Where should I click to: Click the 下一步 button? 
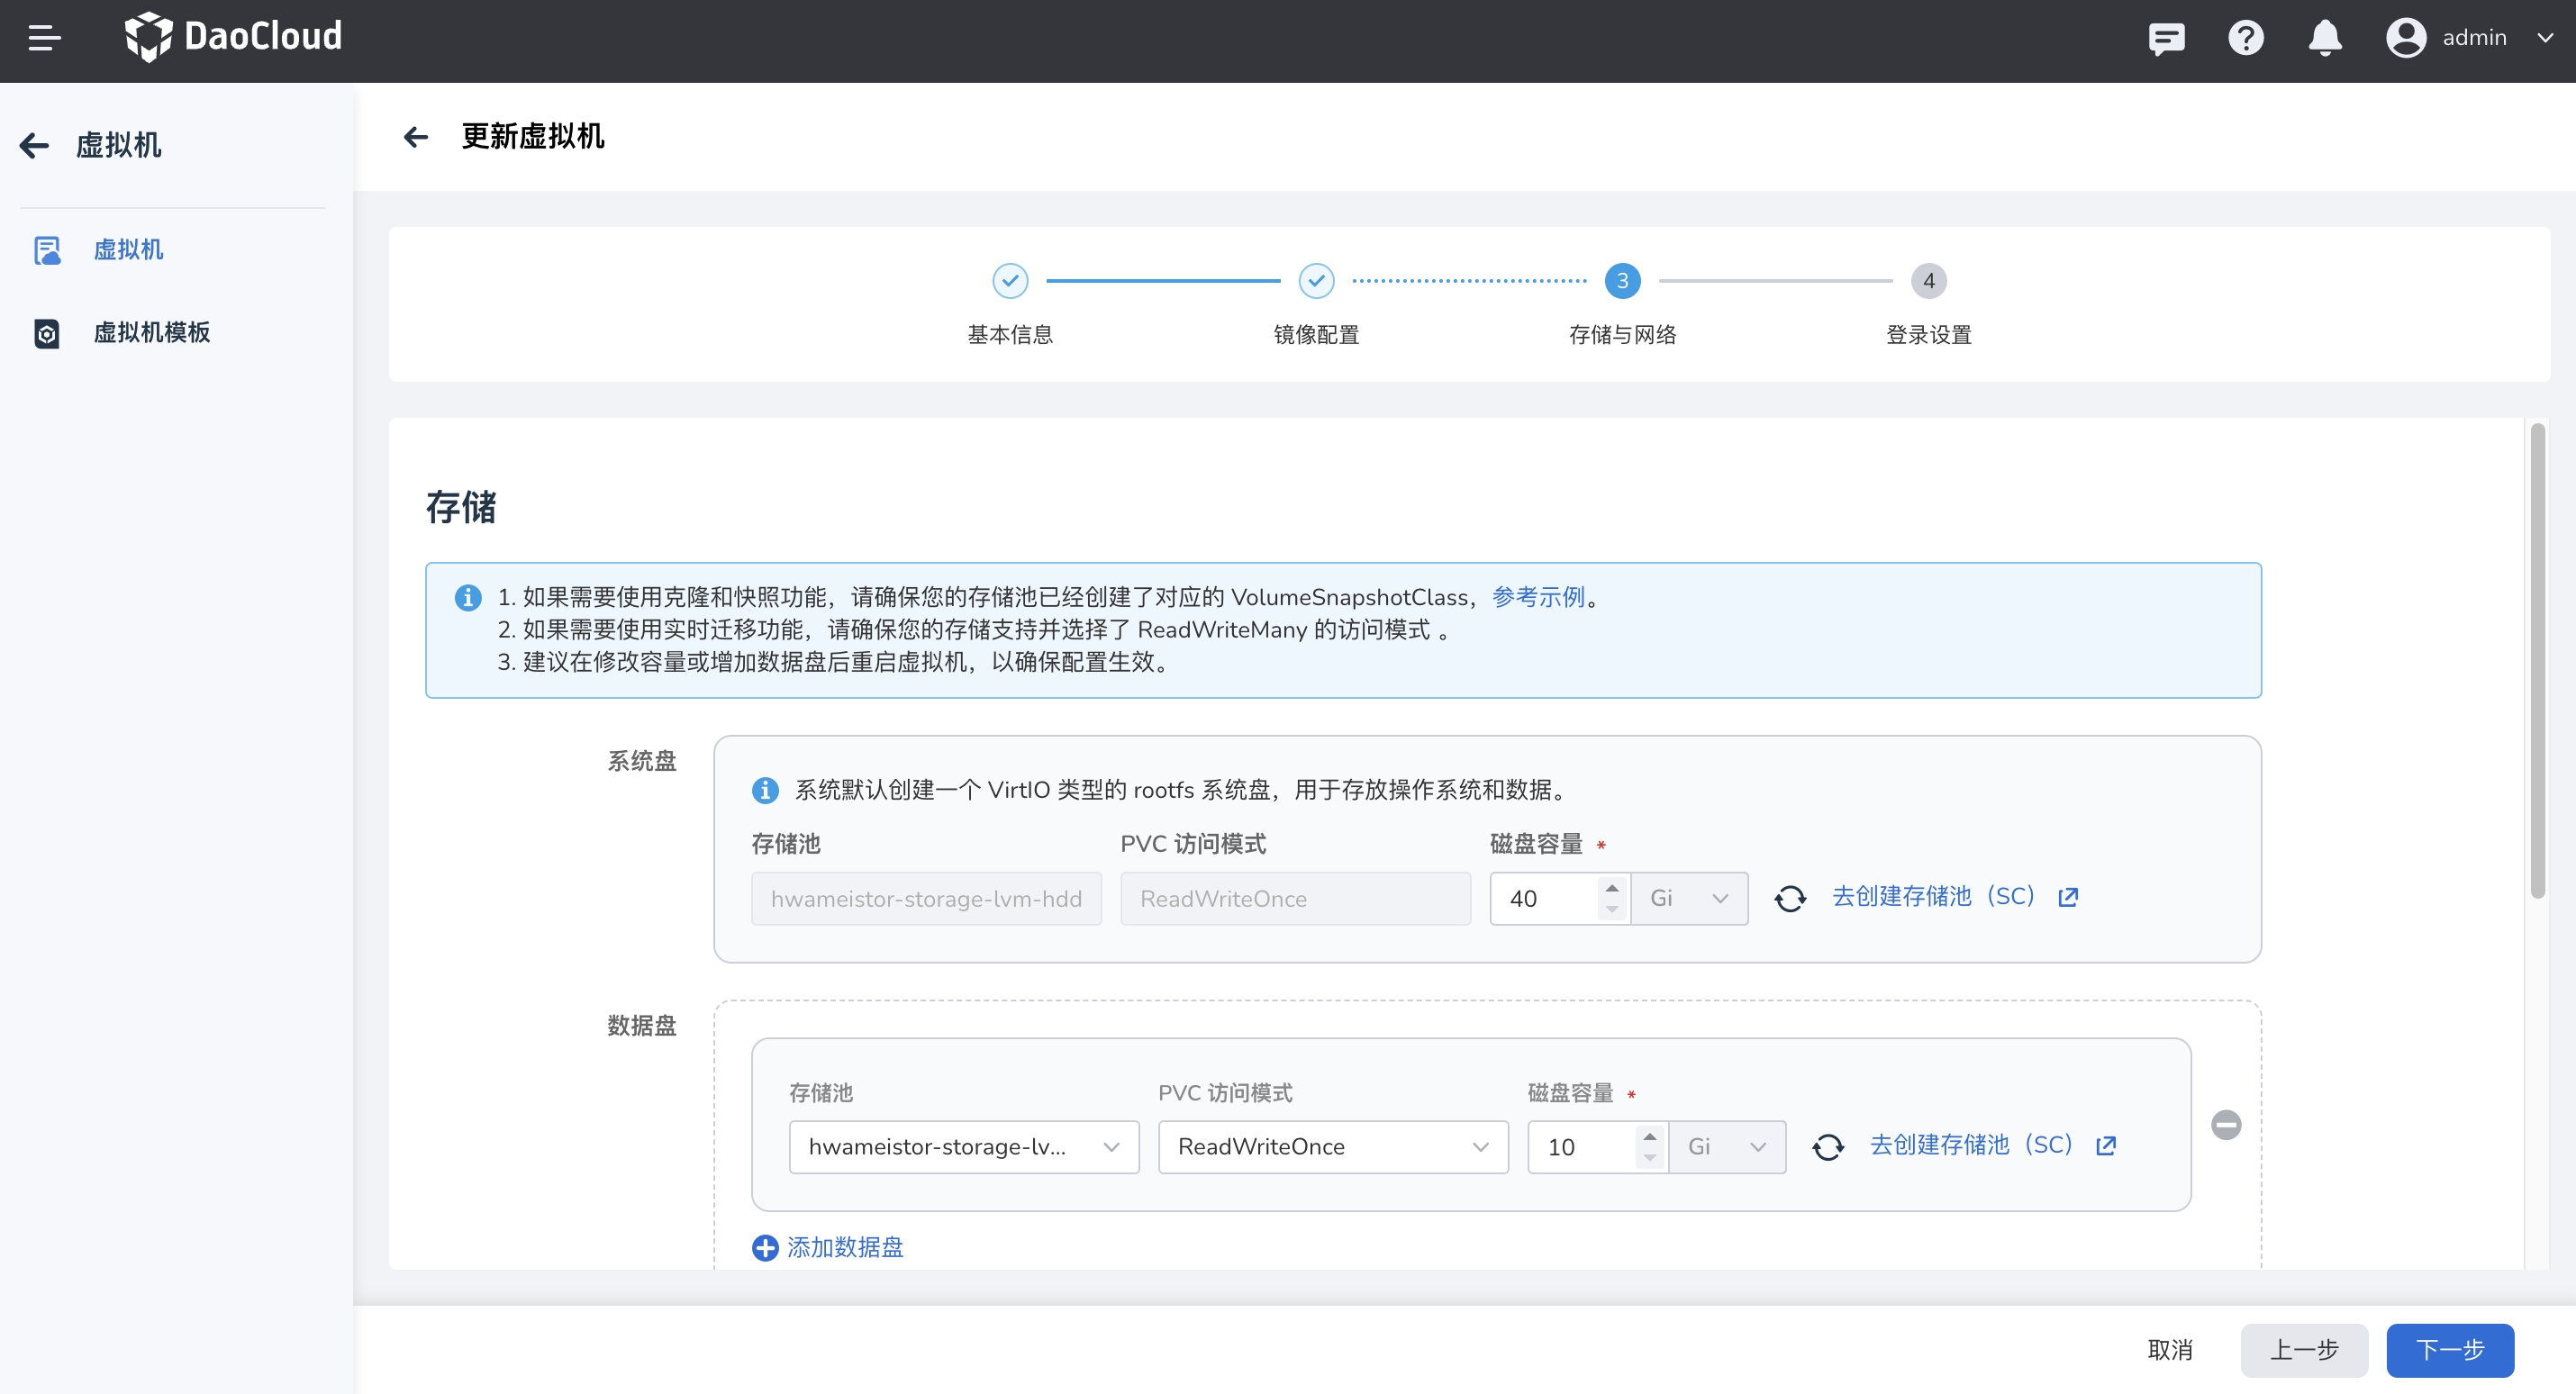pyautogui.click(x=2449, y=1350)
